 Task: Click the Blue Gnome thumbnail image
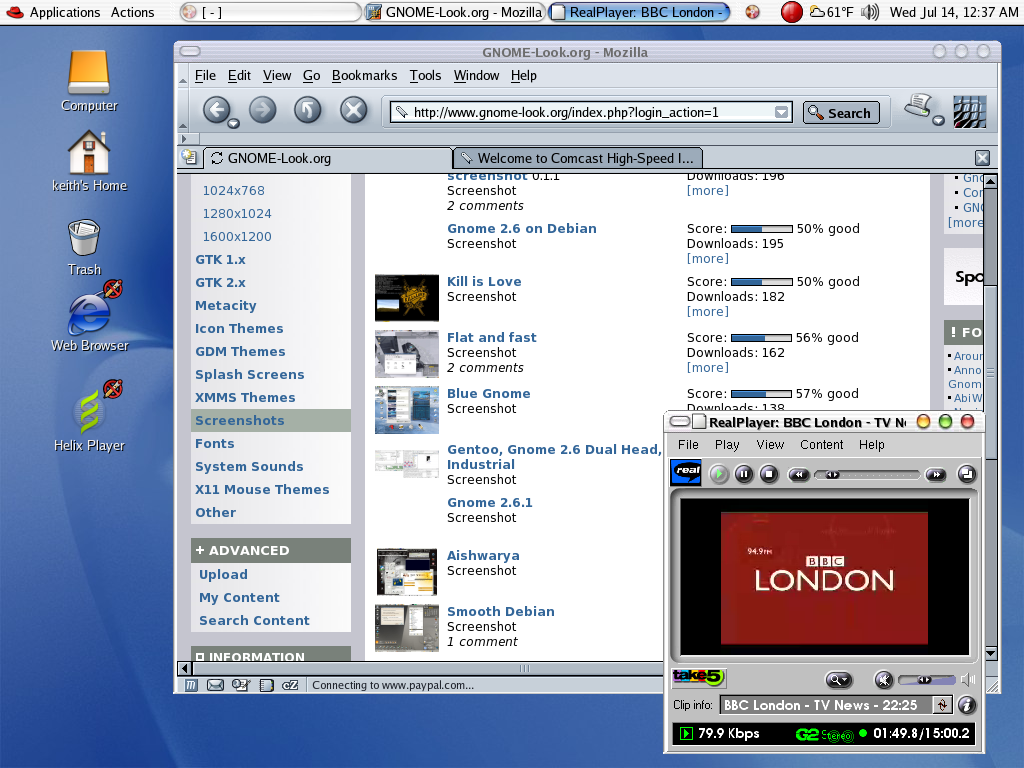point(407,410)
